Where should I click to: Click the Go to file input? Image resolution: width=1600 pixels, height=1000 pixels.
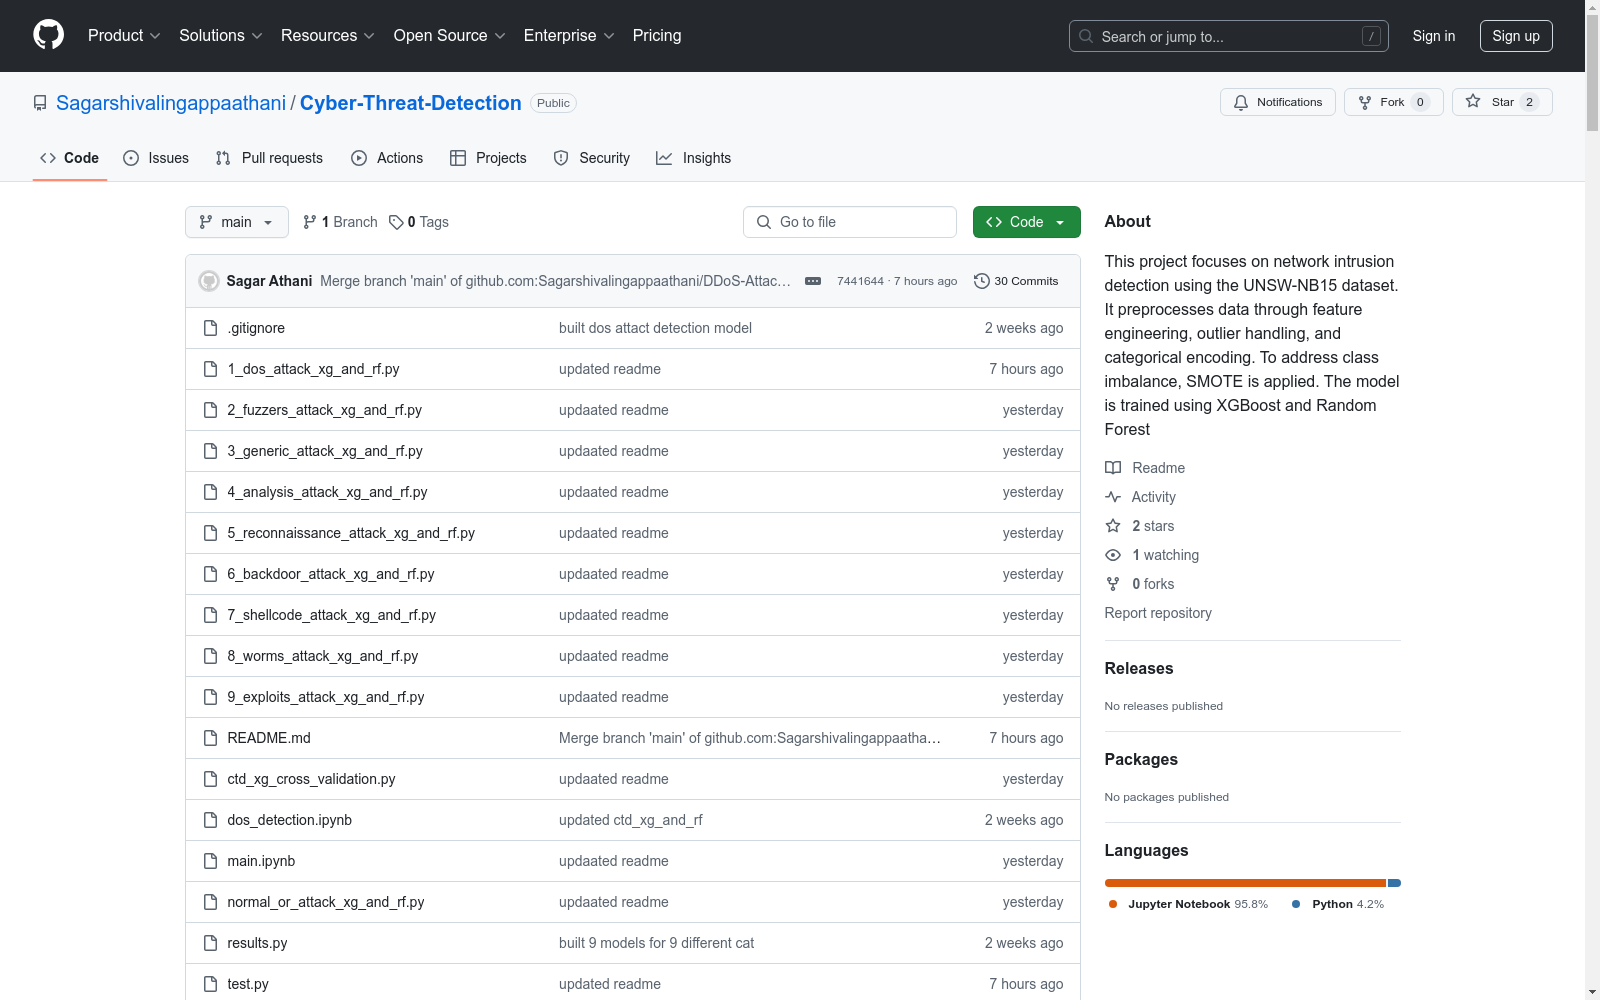point(850,222)
